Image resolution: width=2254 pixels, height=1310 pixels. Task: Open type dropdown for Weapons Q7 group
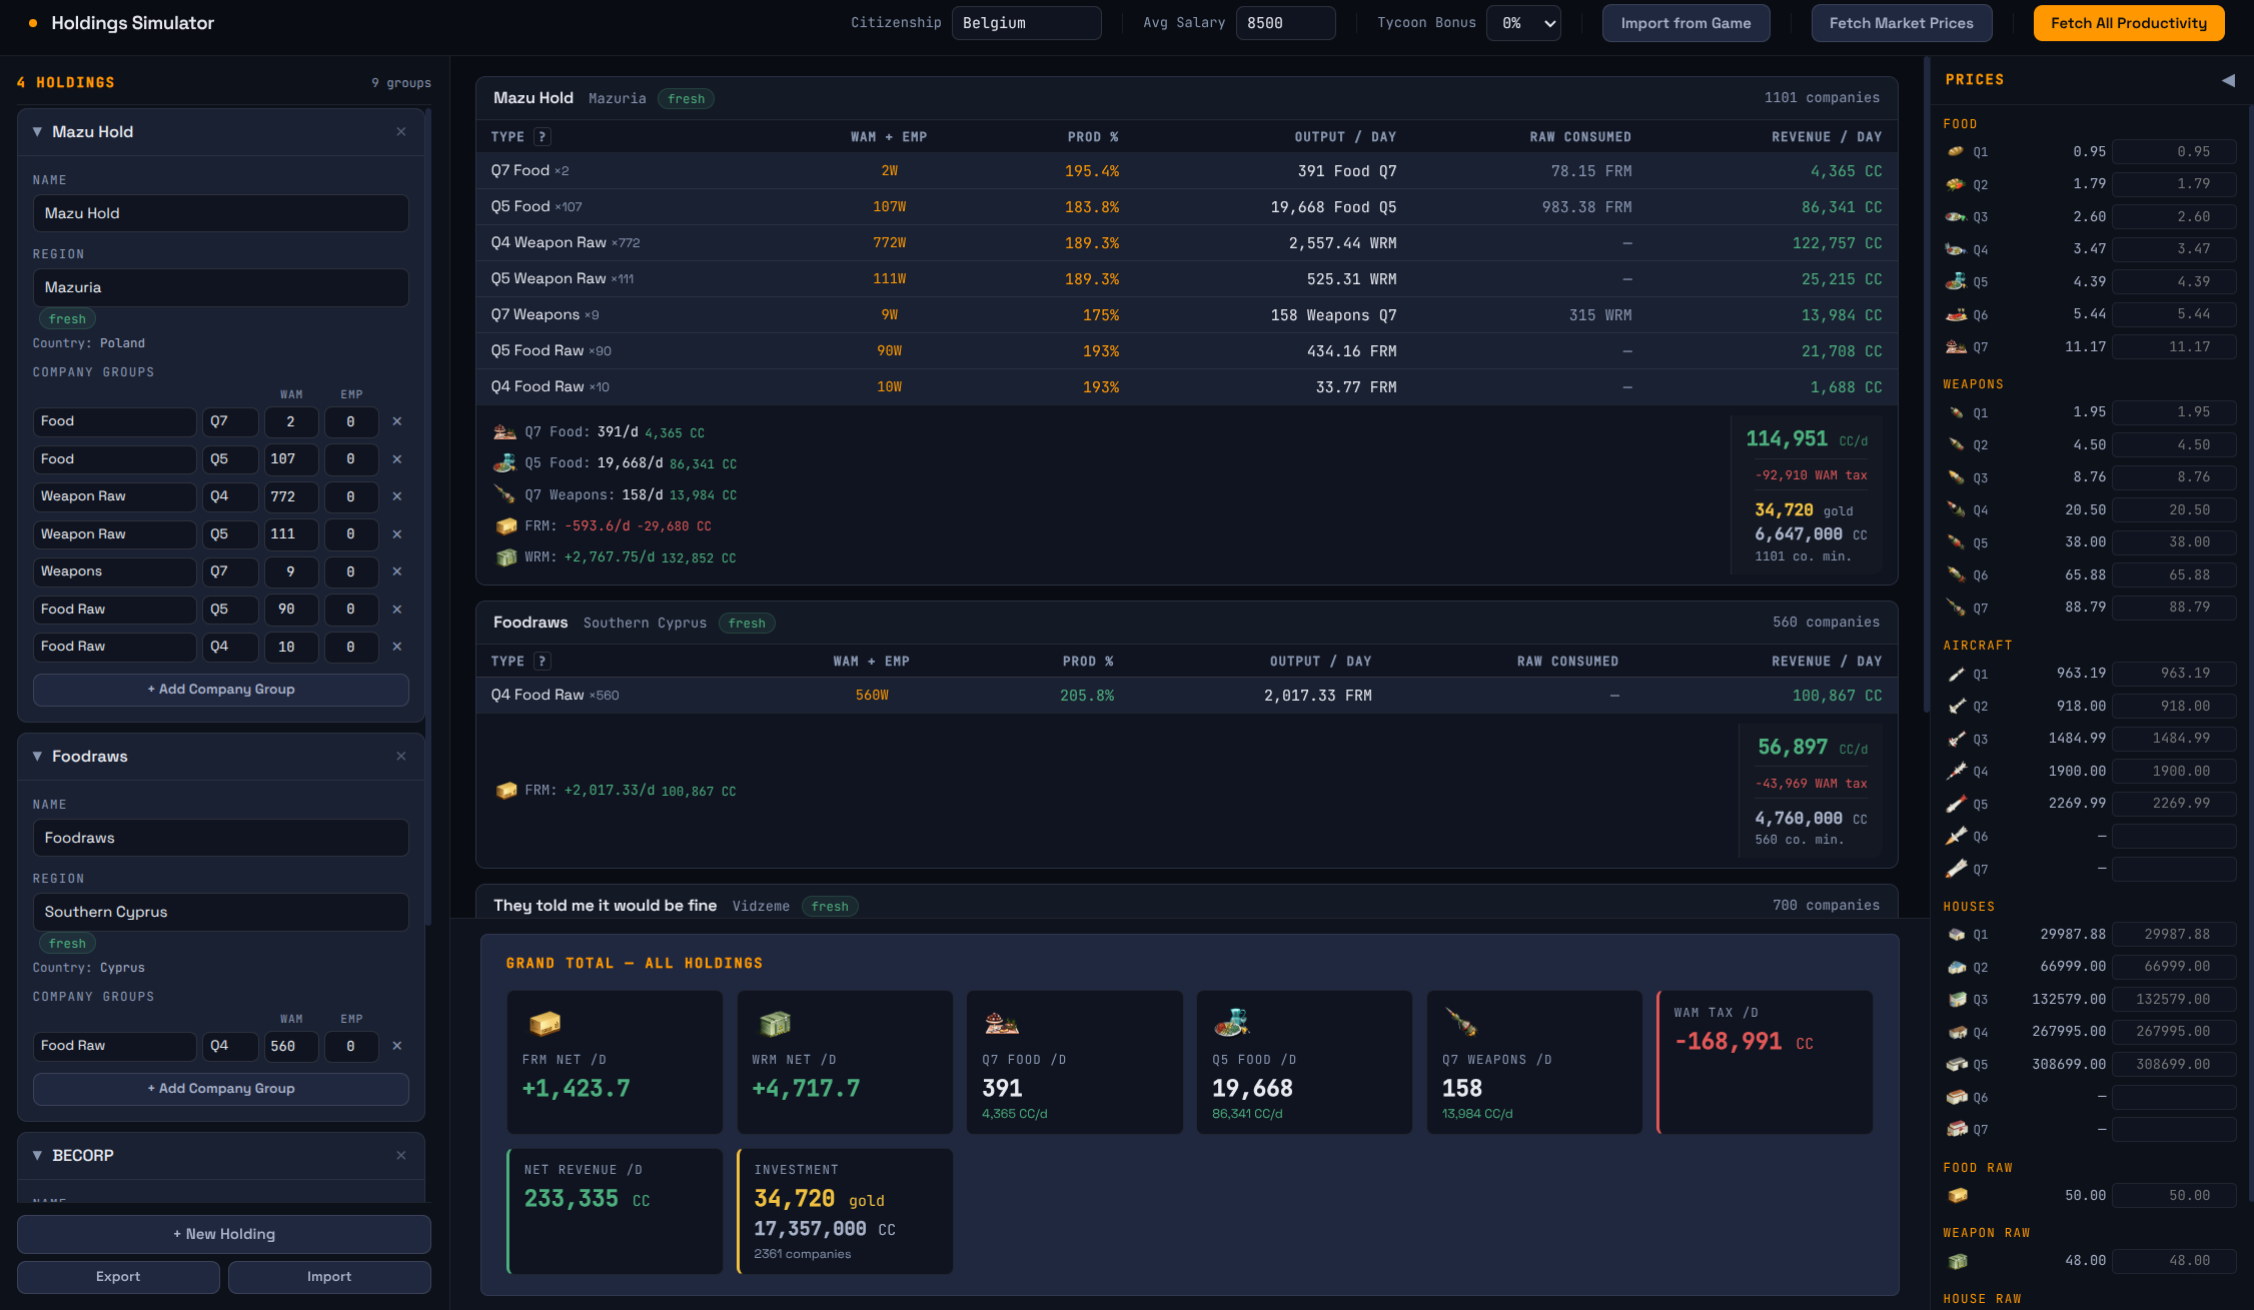(114, 571)
